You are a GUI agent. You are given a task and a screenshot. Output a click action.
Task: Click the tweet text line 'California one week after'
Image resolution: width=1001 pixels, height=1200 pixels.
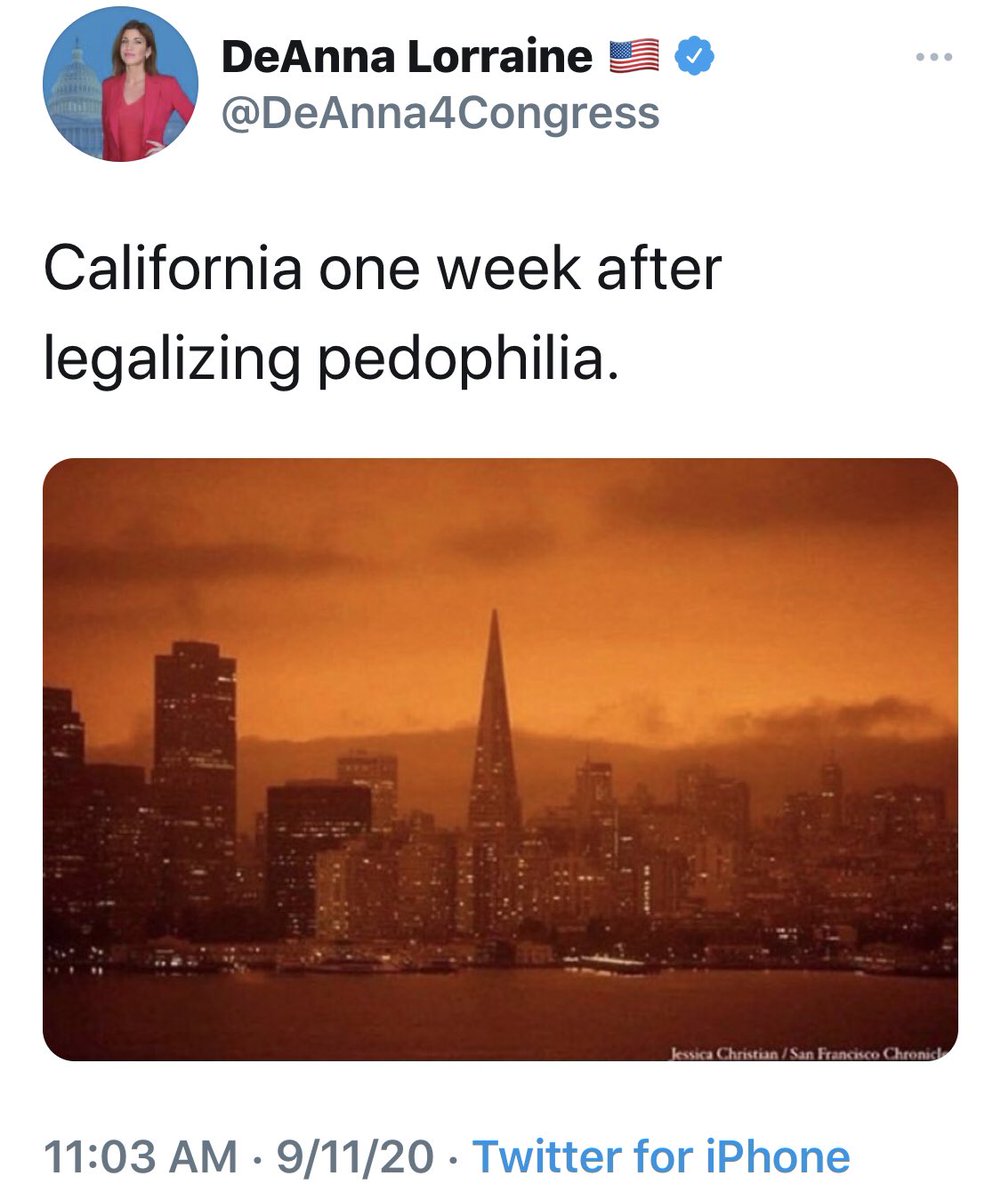click(382, 268)
